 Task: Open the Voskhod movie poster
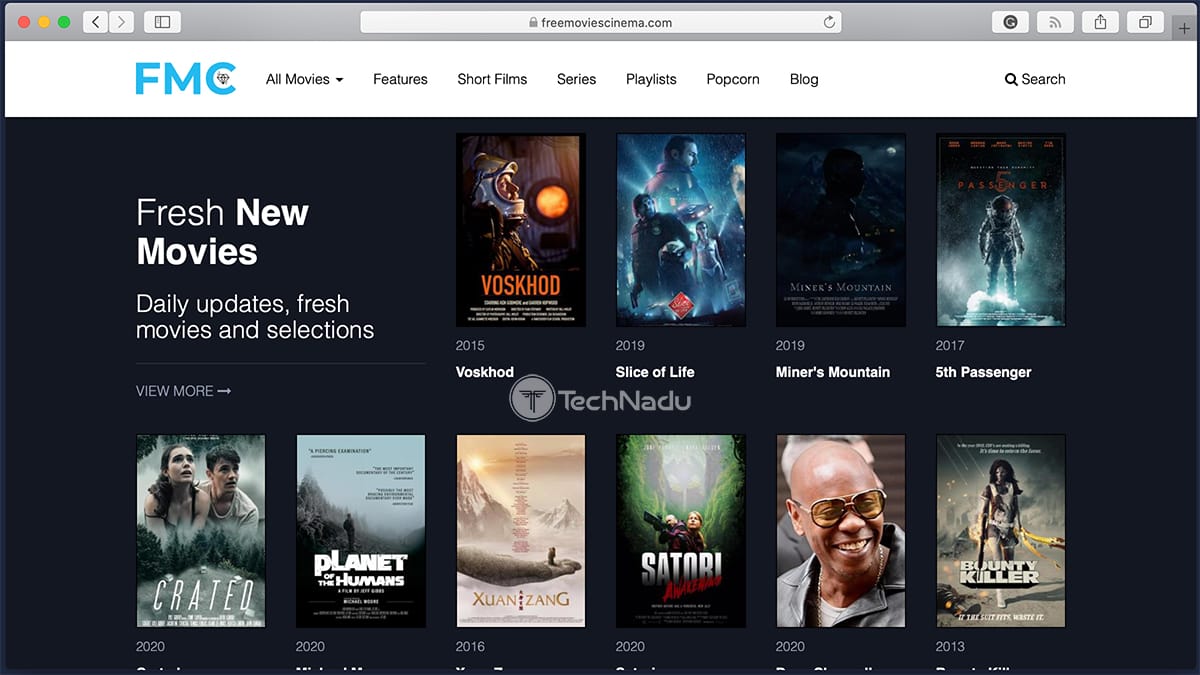(x=521, y=230)
